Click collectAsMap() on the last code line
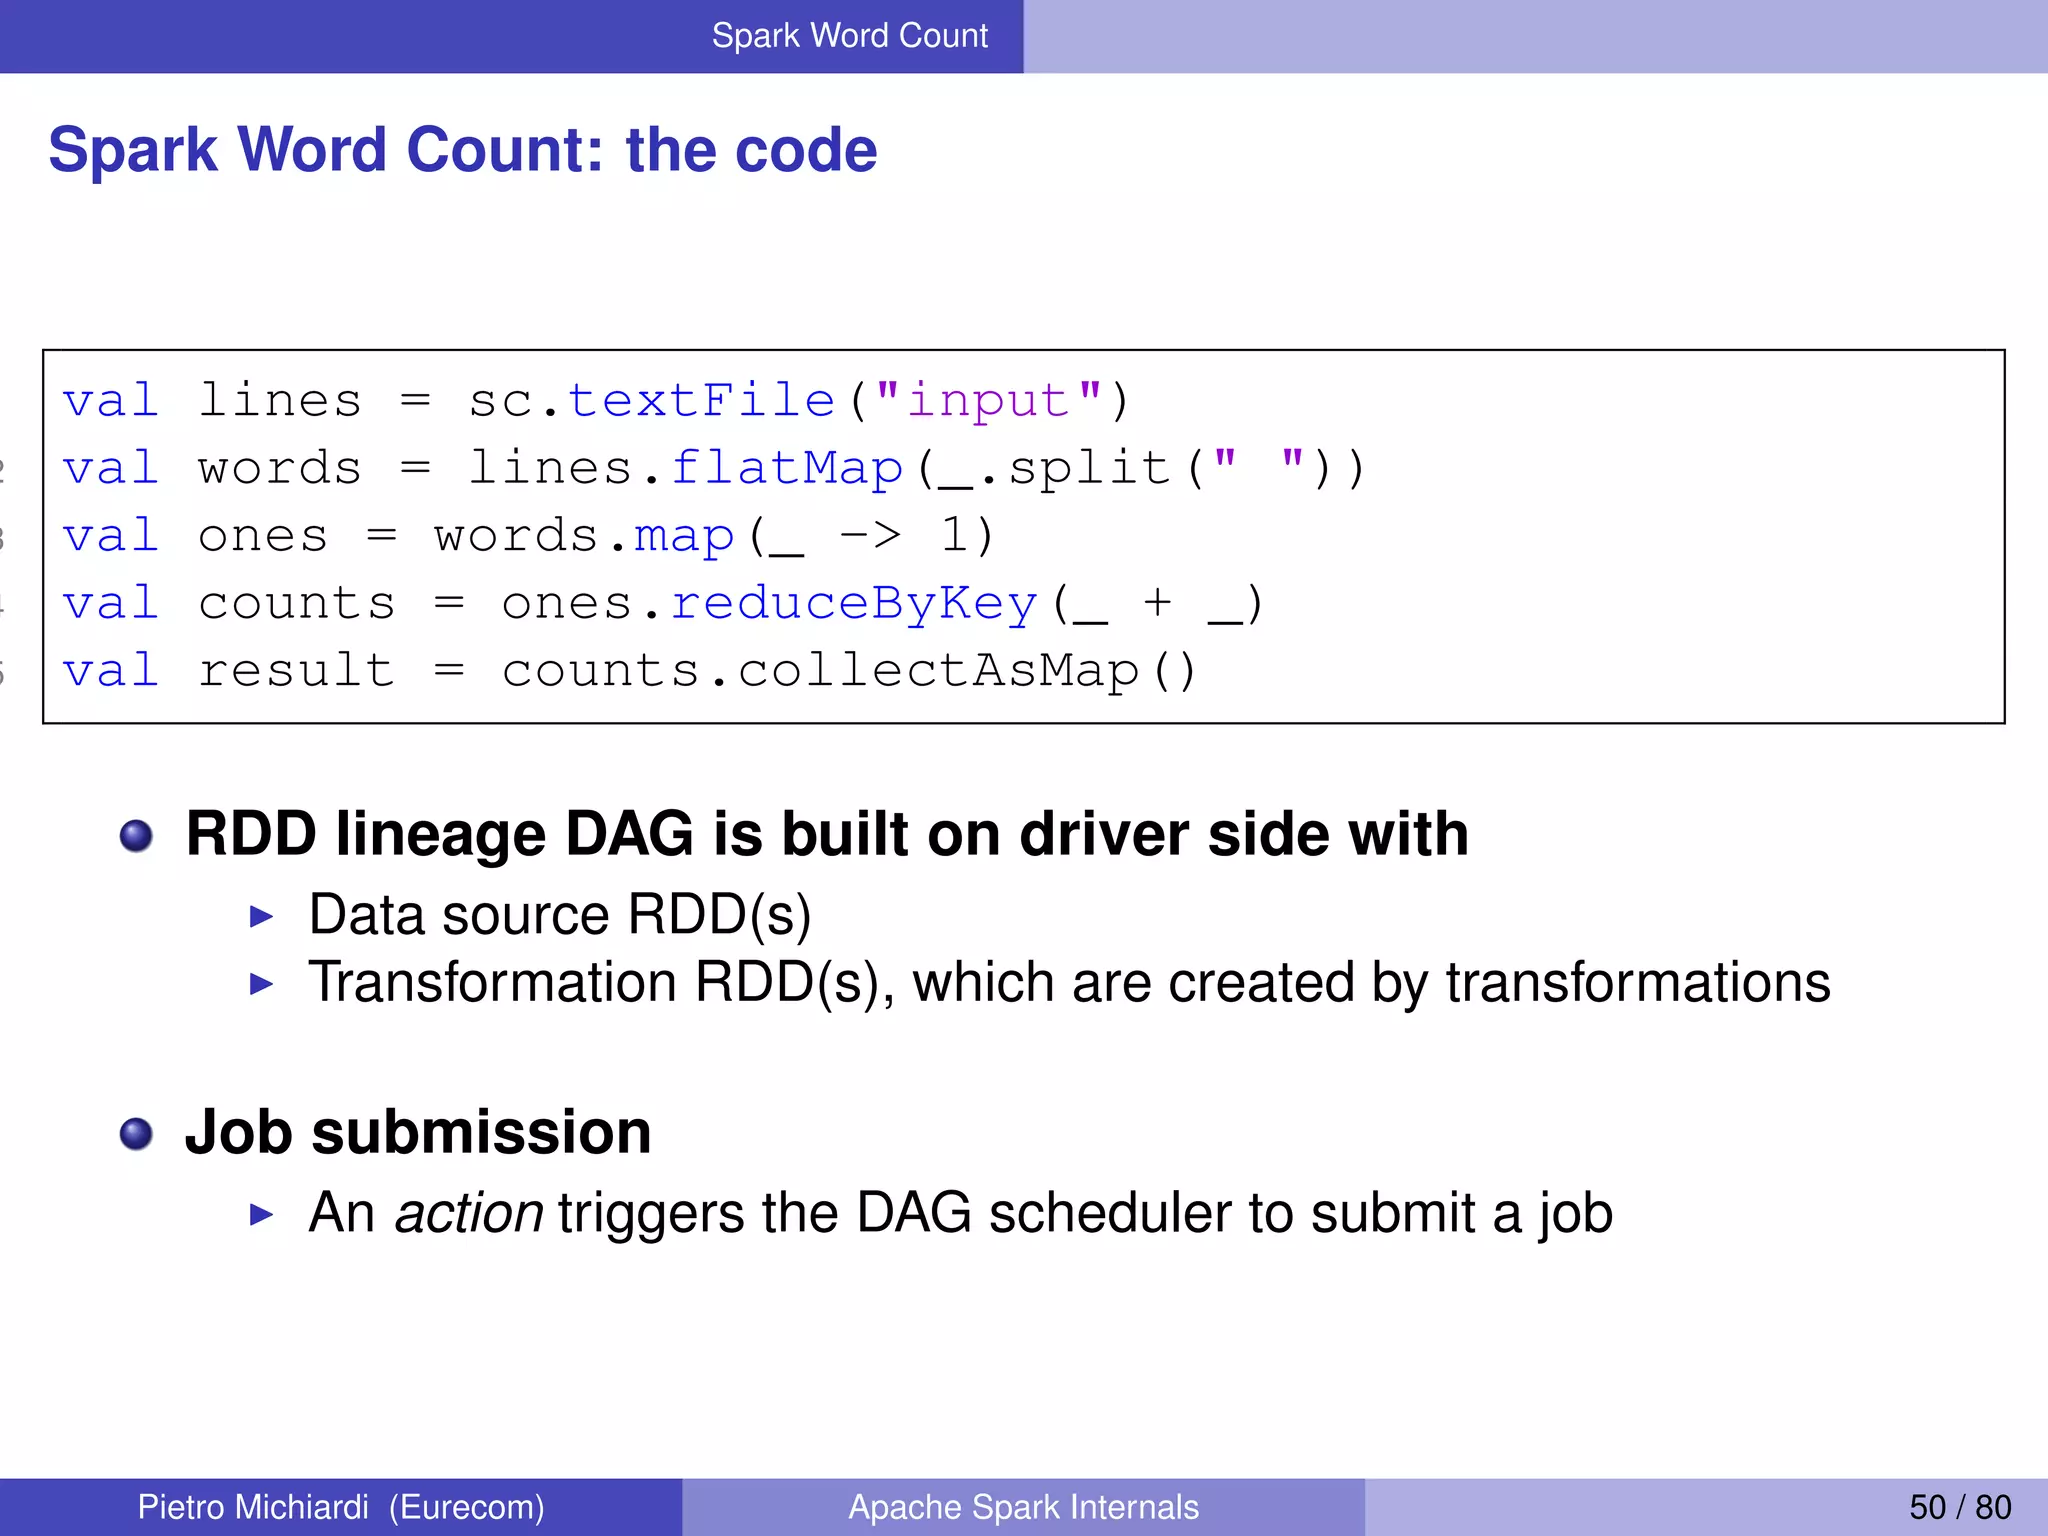The height and width of the screenshot is (1536, 2048). tap(966, 671)
